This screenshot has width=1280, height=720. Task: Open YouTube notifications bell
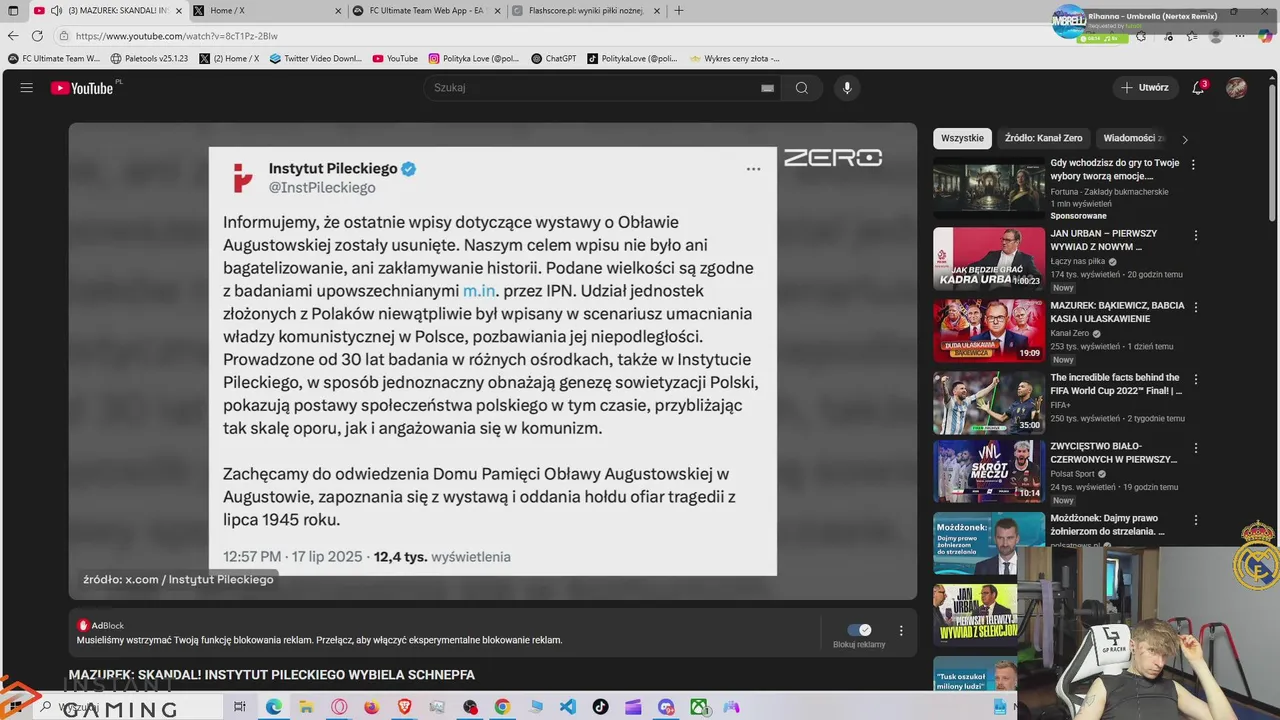1198,88
